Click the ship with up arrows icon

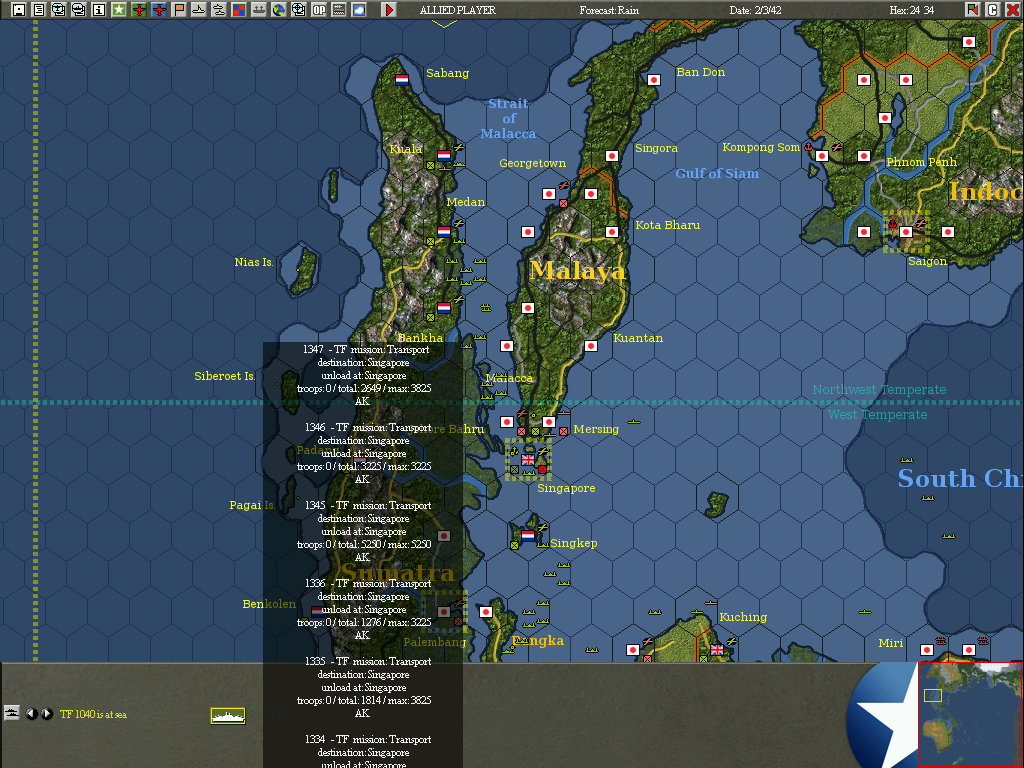(259, 10)
